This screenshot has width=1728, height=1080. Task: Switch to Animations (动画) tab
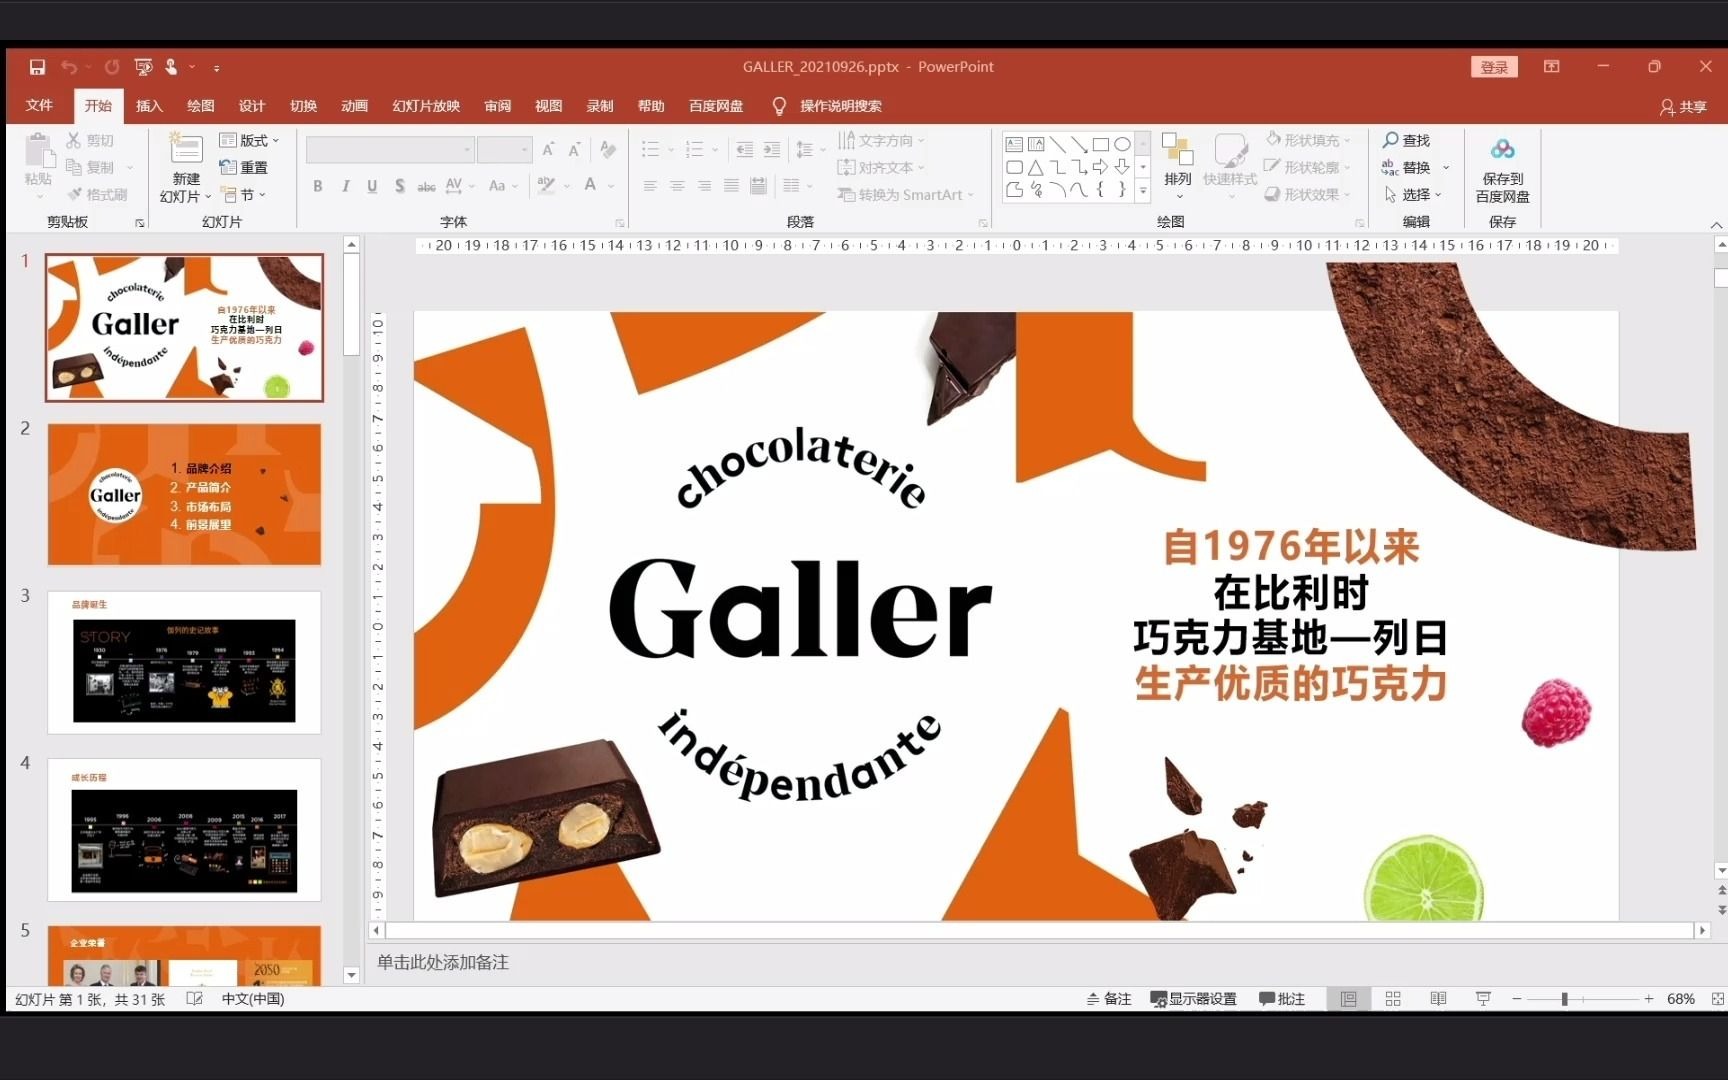(354, 106)
